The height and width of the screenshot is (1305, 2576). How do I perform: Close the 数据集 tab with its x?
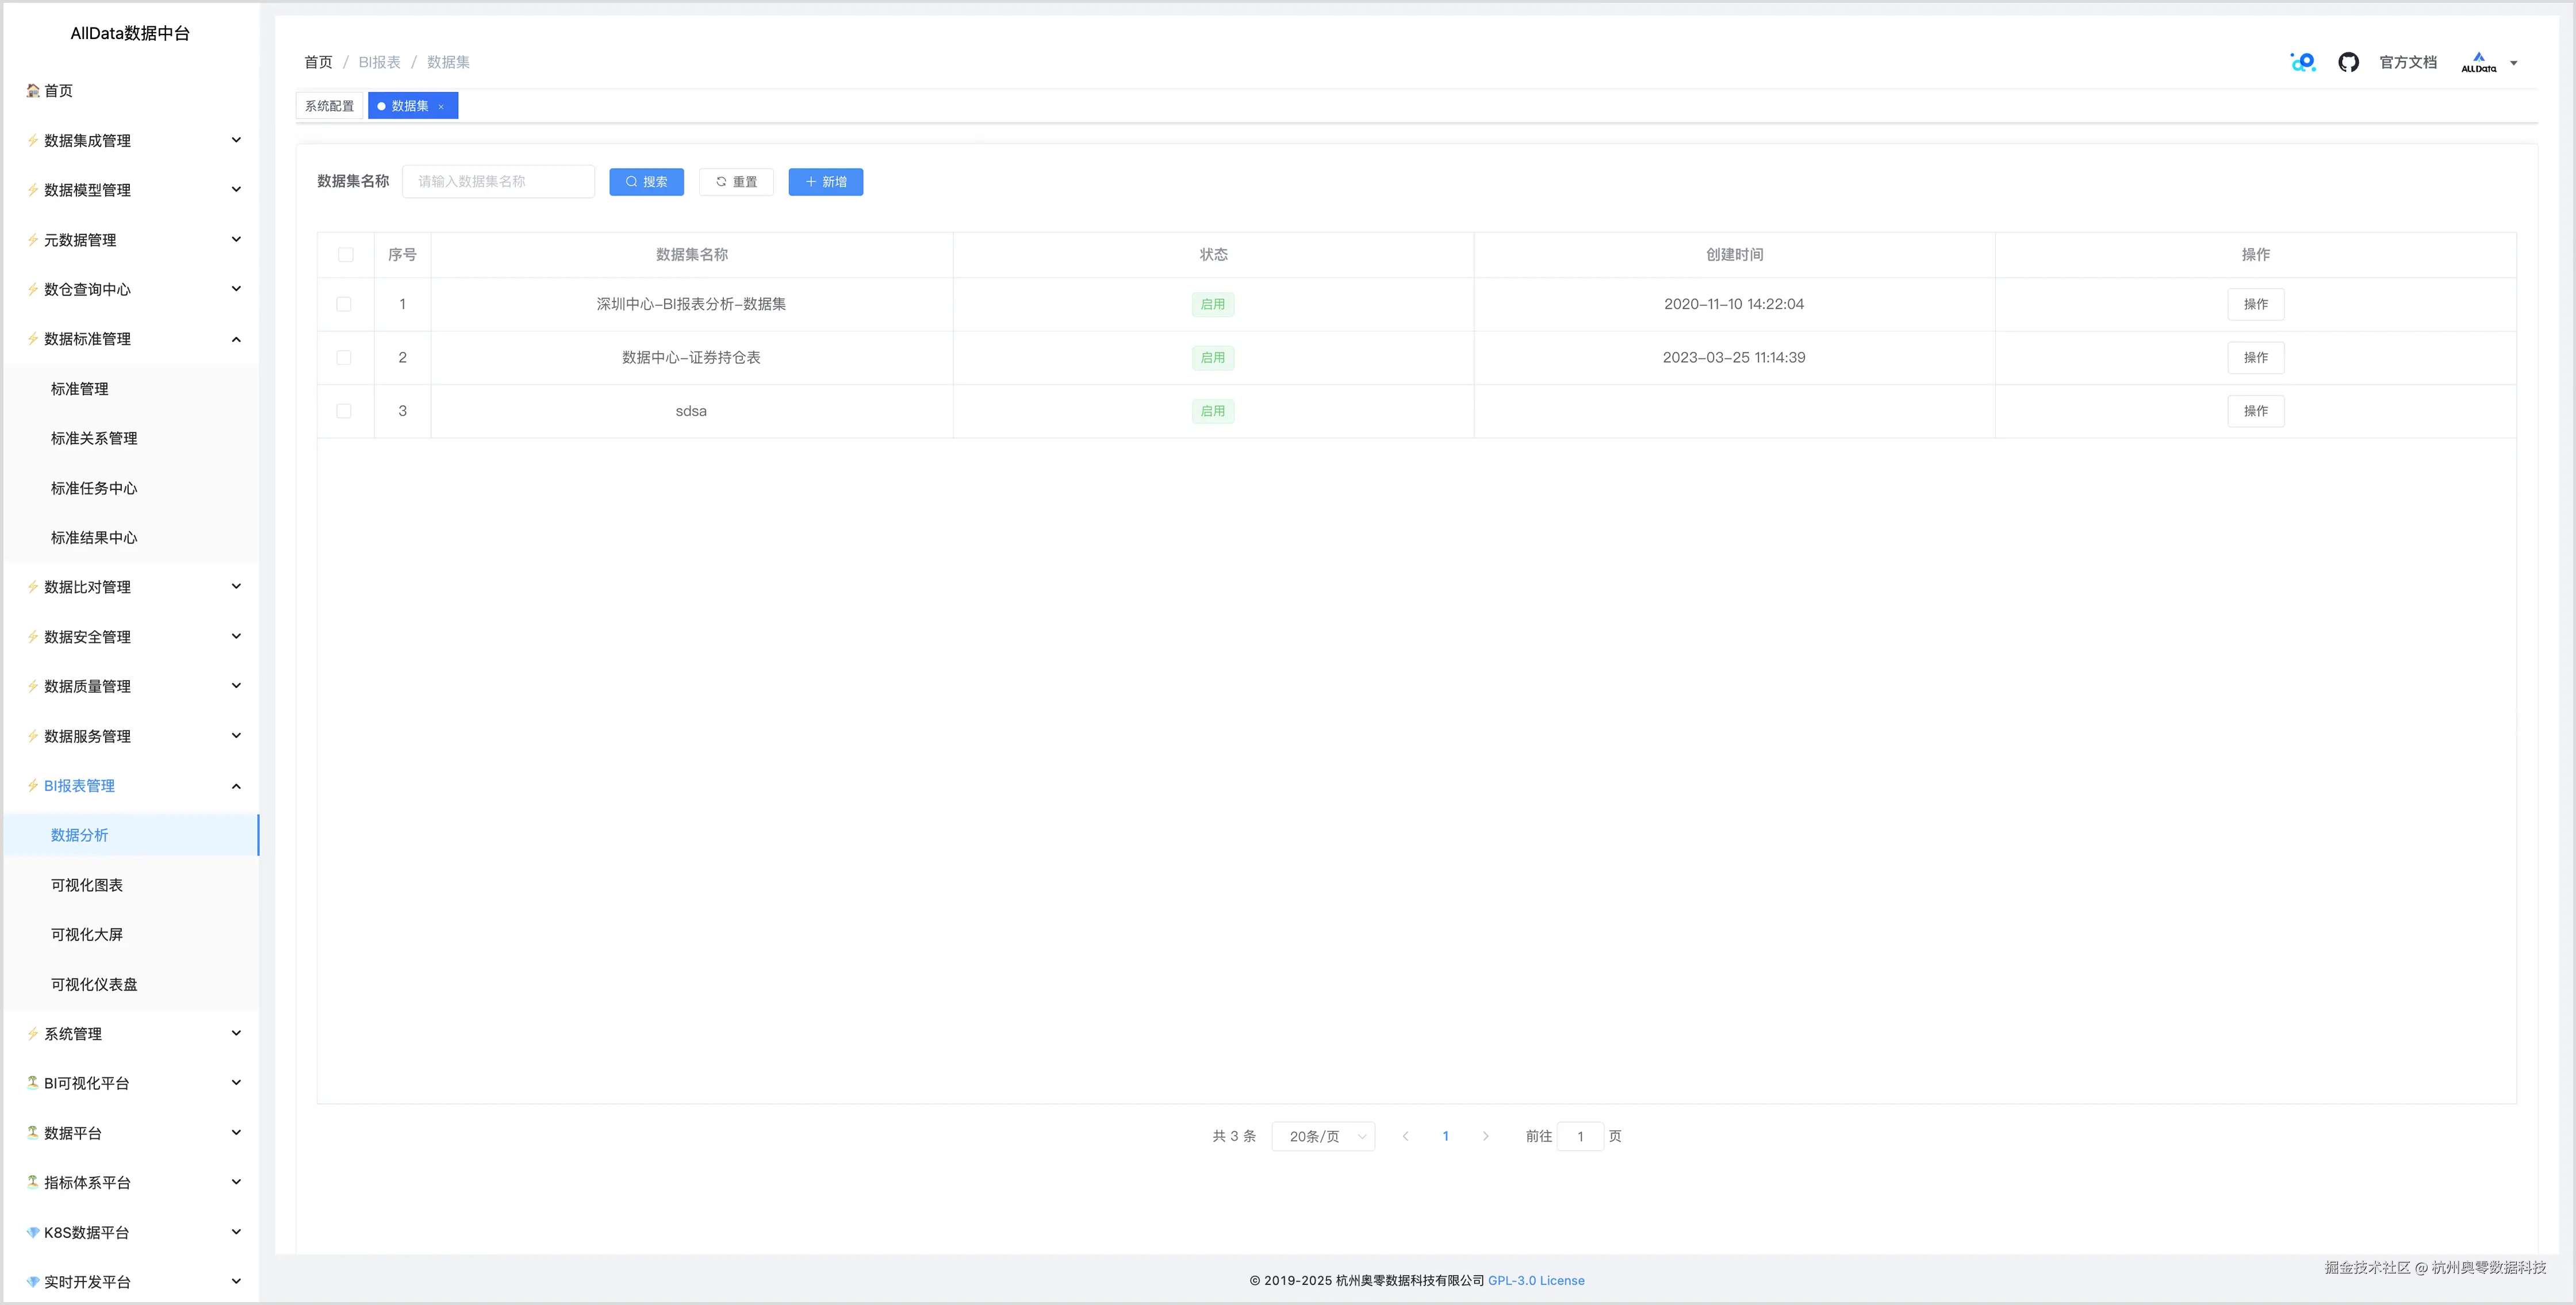441,106
